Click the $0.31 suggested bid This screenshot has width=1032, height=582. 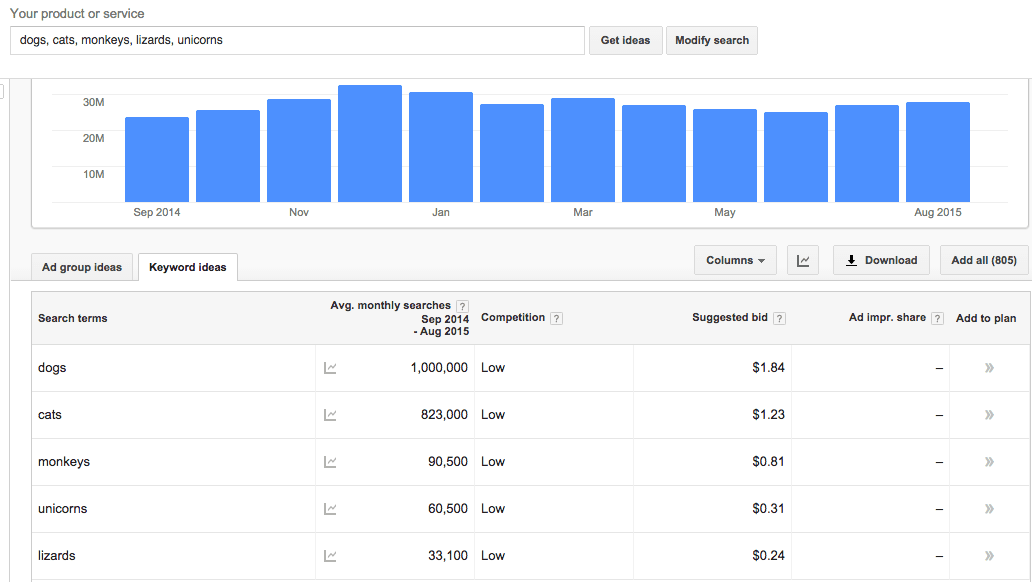(x=768, y=509)
